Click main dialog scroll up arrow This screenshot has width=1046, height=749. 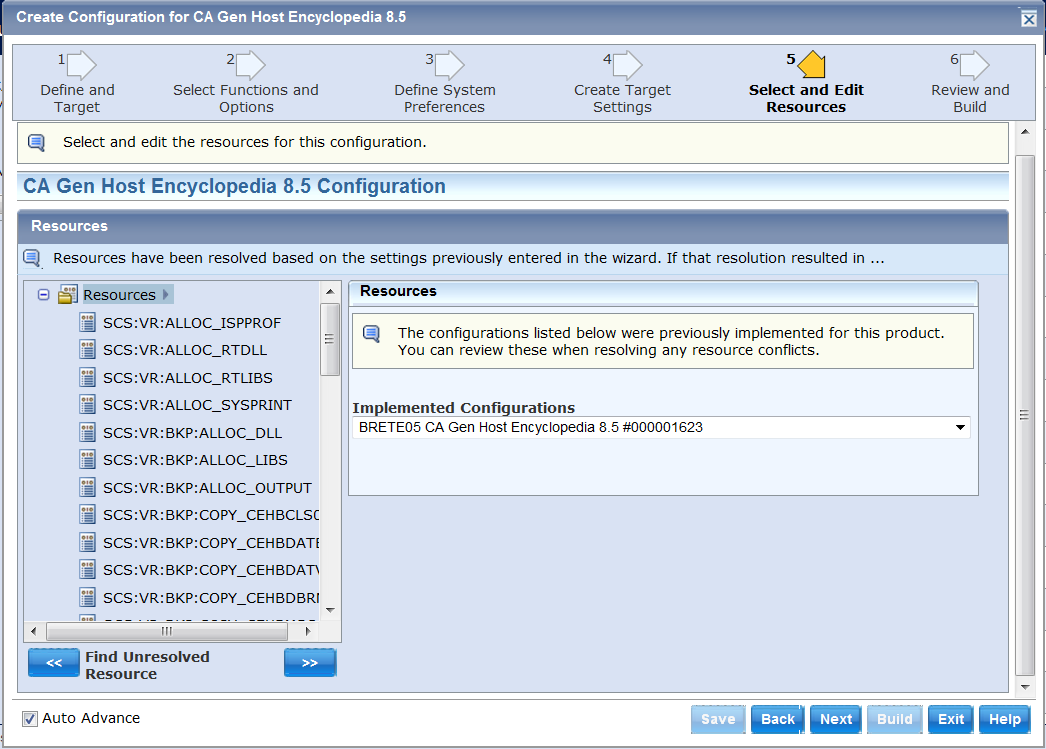[x=1025, y=131]
